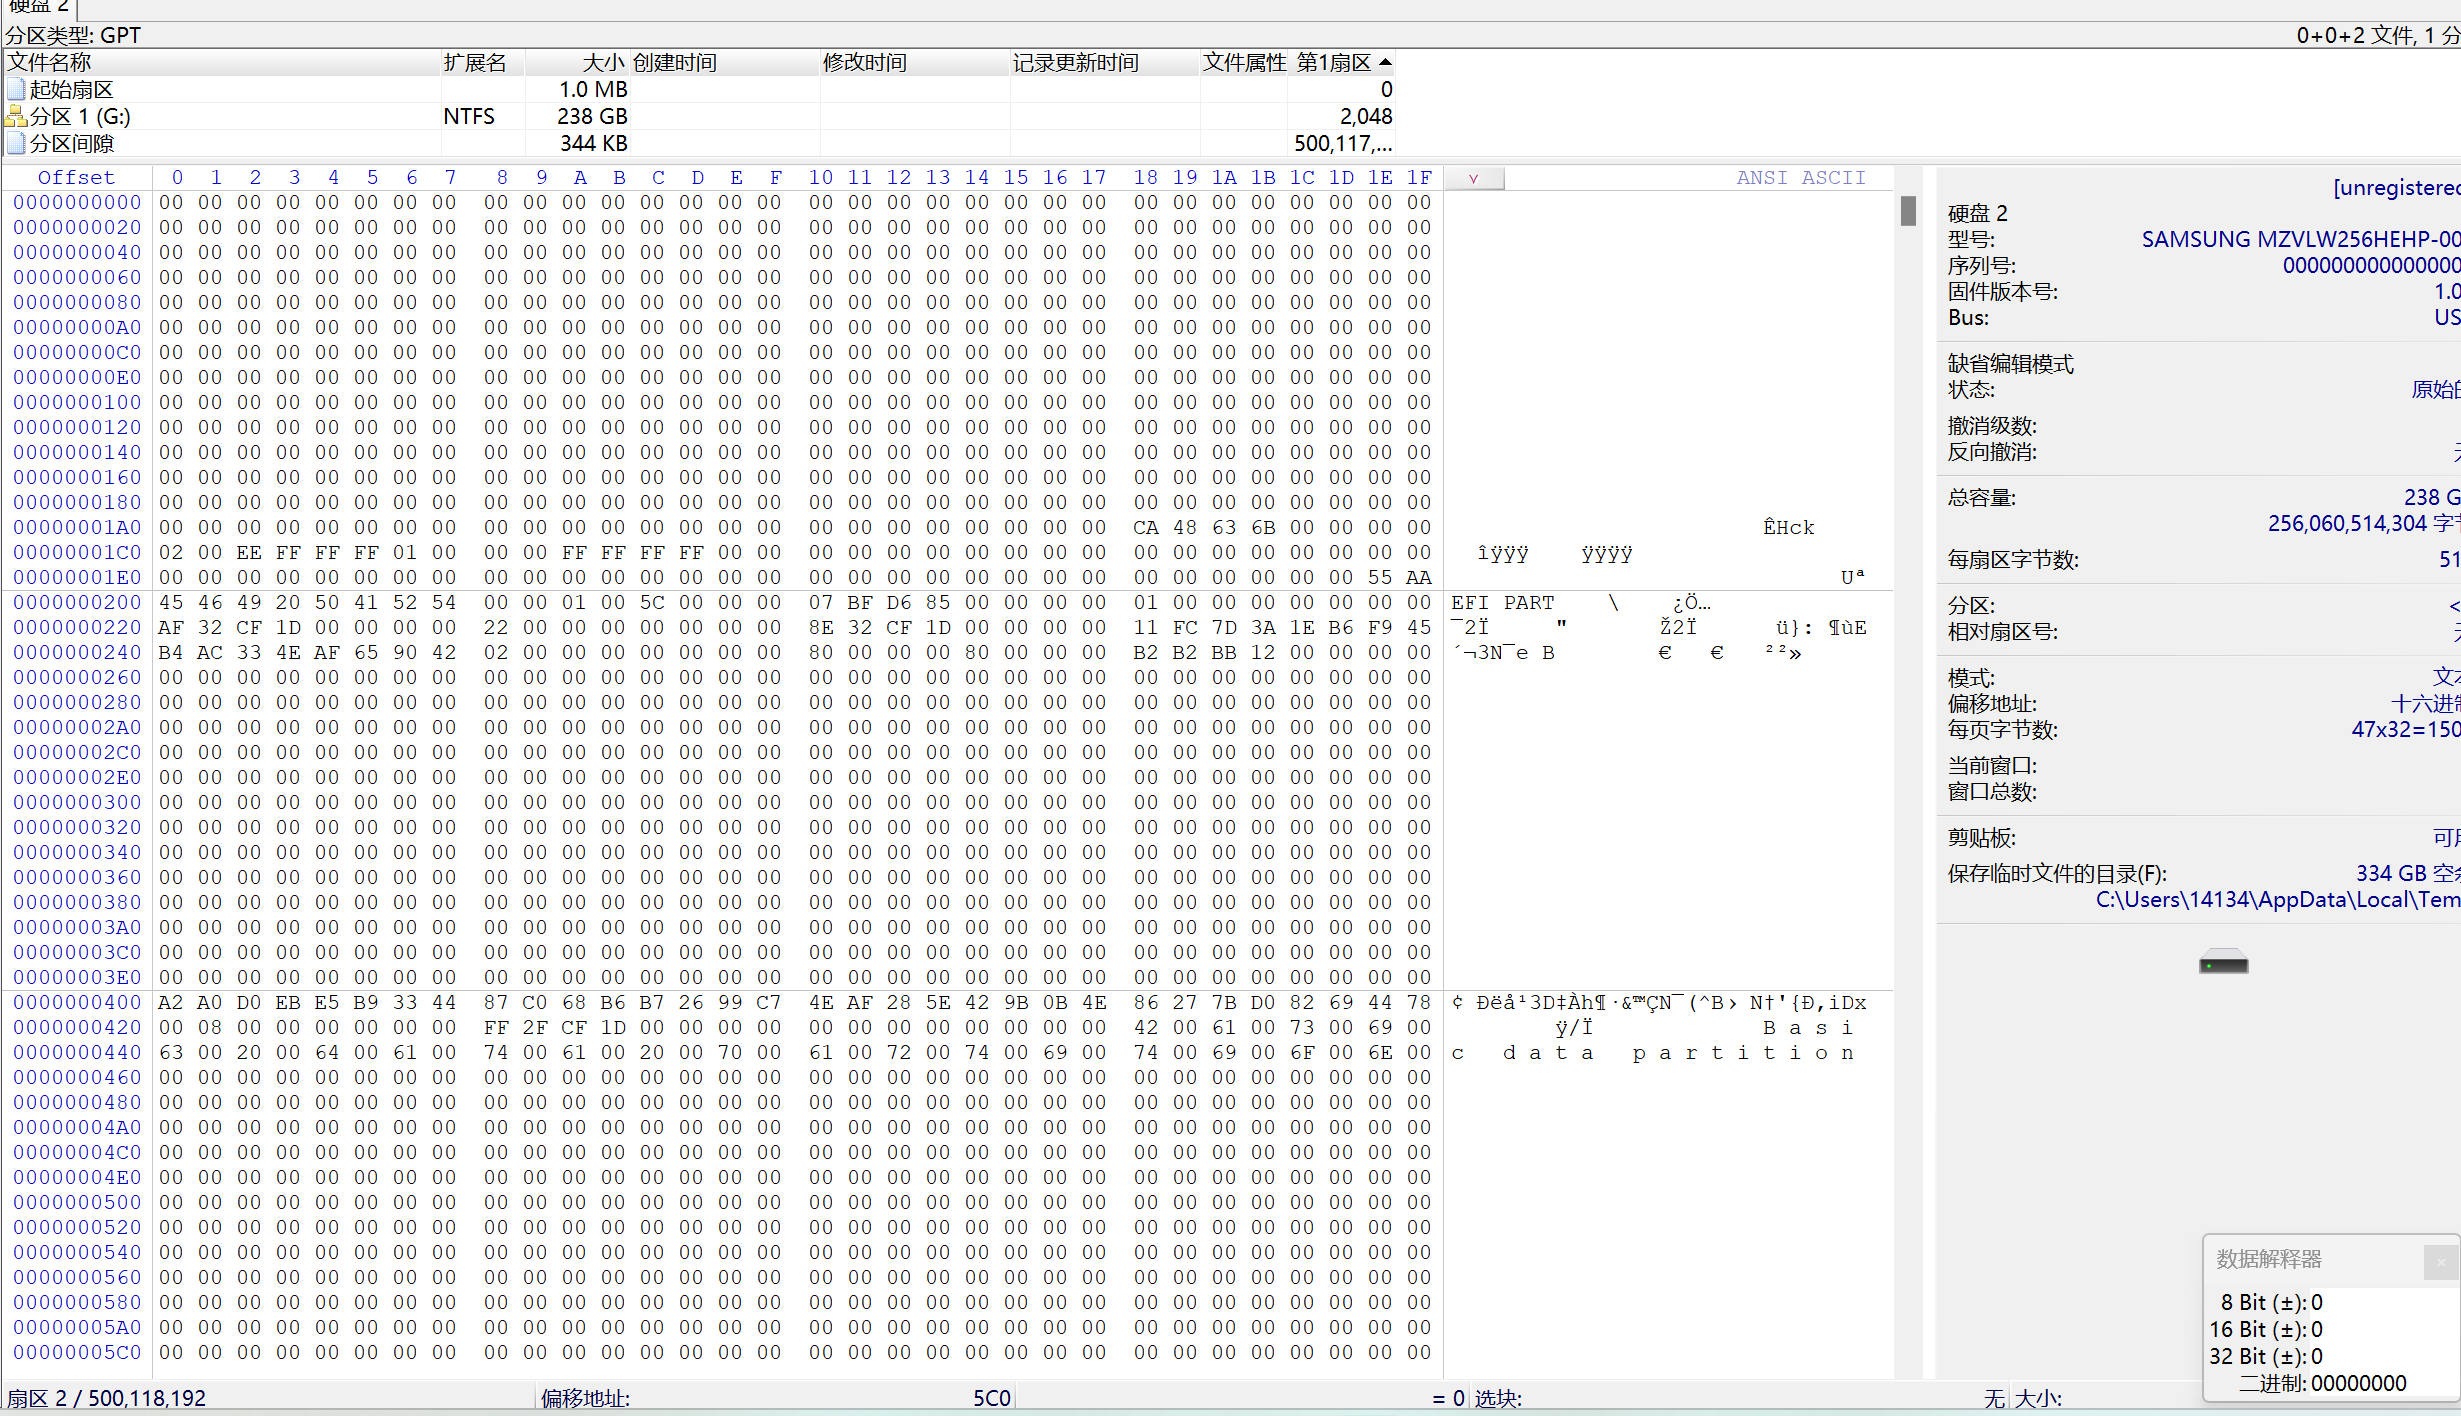The width and height of the screenshot is (2461, 1416).
Task: Click the 扇区 2 status bar field
Action: pyautogui.click(x=108, y=1397)
